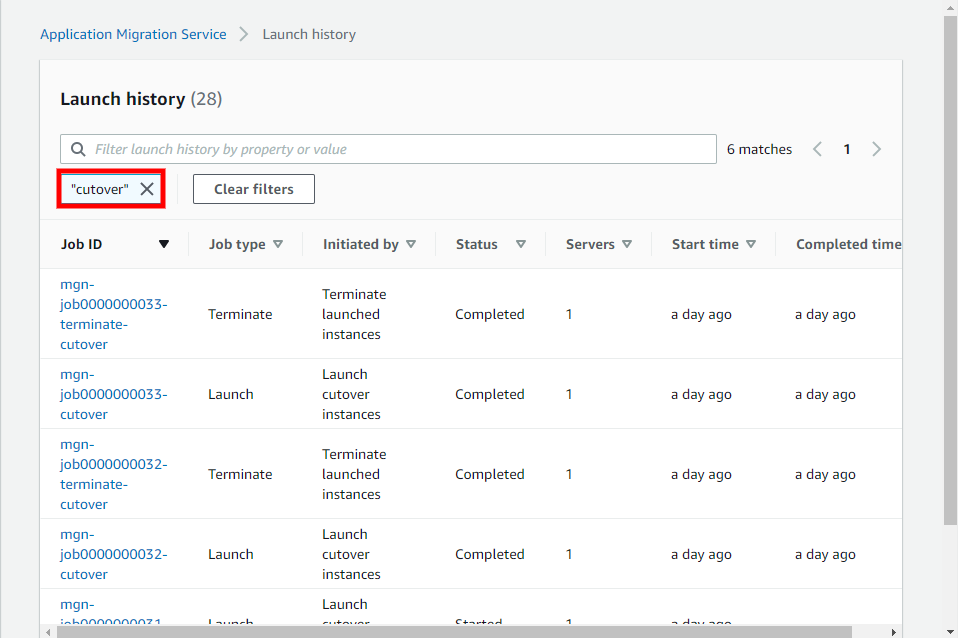Sort by Servers column
The height and width of the screenshot is (638, 958).
(627, 244)
